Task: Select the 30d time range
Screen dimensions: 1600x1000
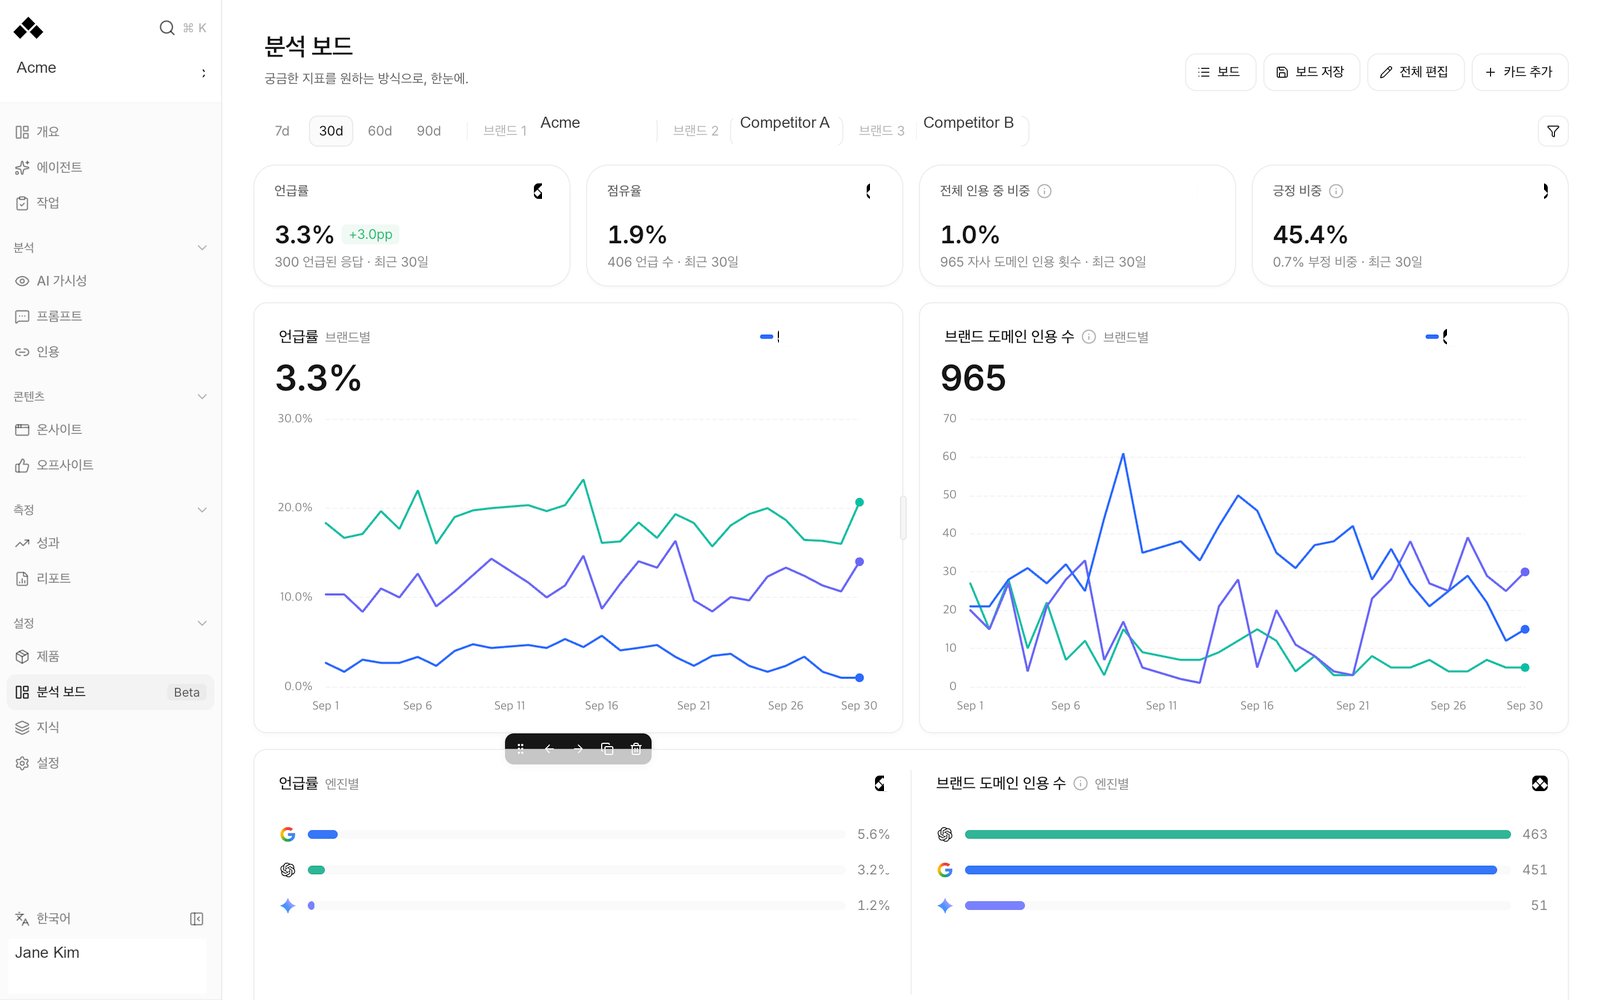Action: tap(331, 131)
